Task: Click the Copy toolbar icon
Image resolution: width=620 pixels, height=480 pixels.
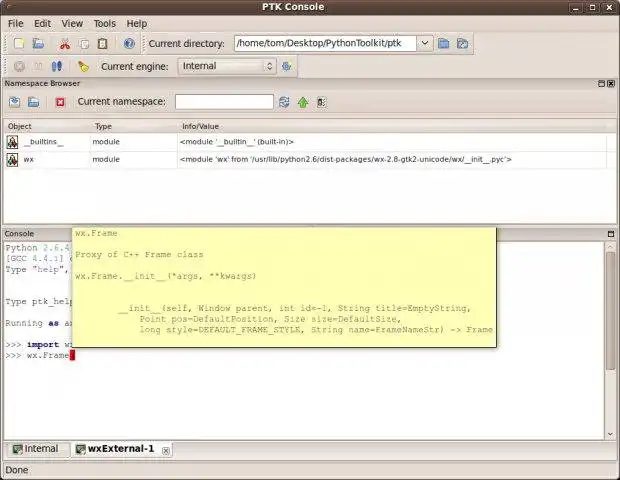Action: pos(84,44)
